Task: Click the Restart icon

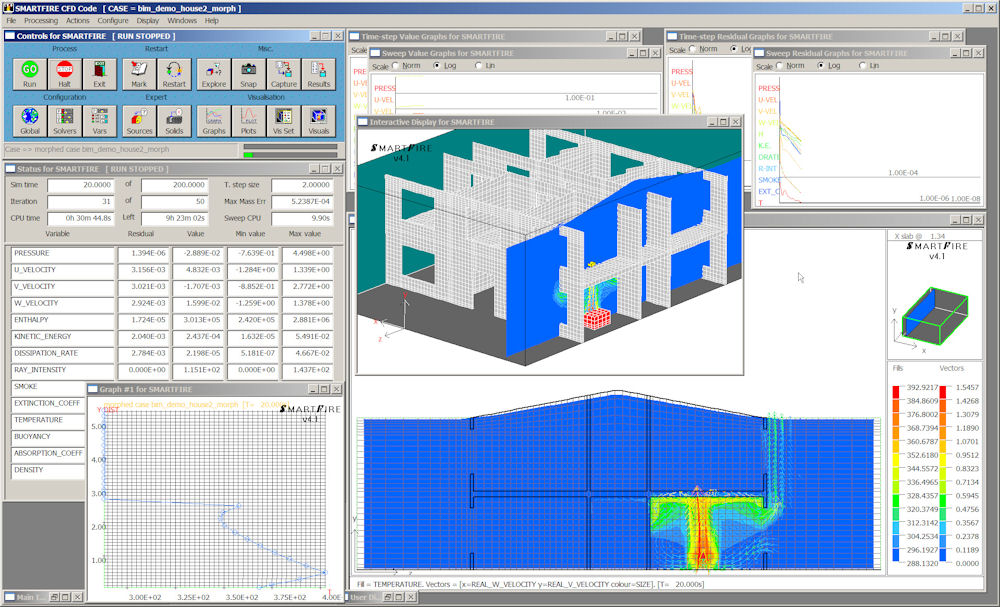Action: click(174, 74)
